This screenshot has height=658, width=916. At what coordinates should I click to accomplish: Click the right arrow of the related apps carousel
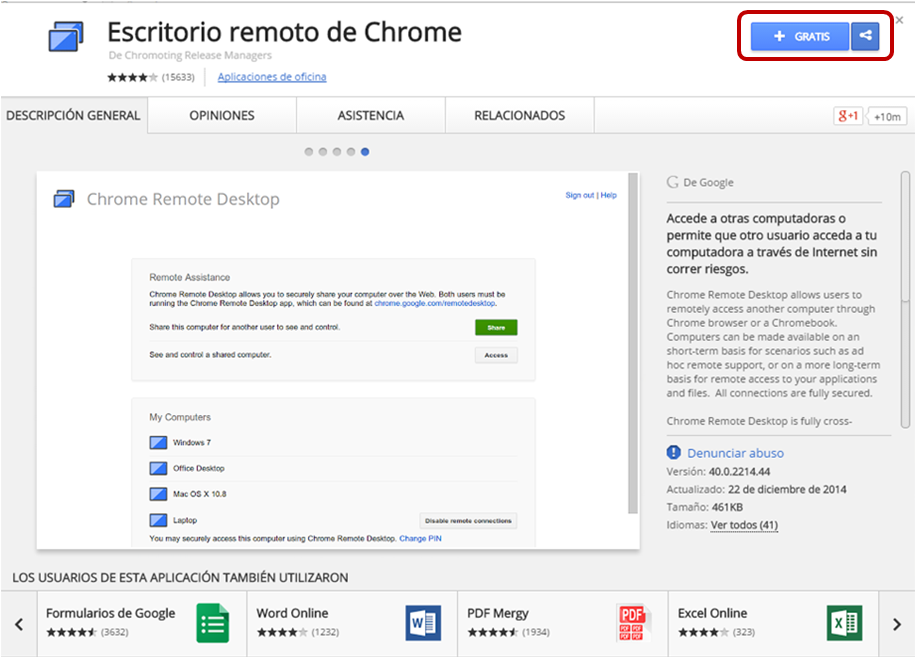[x=897, y=624]
